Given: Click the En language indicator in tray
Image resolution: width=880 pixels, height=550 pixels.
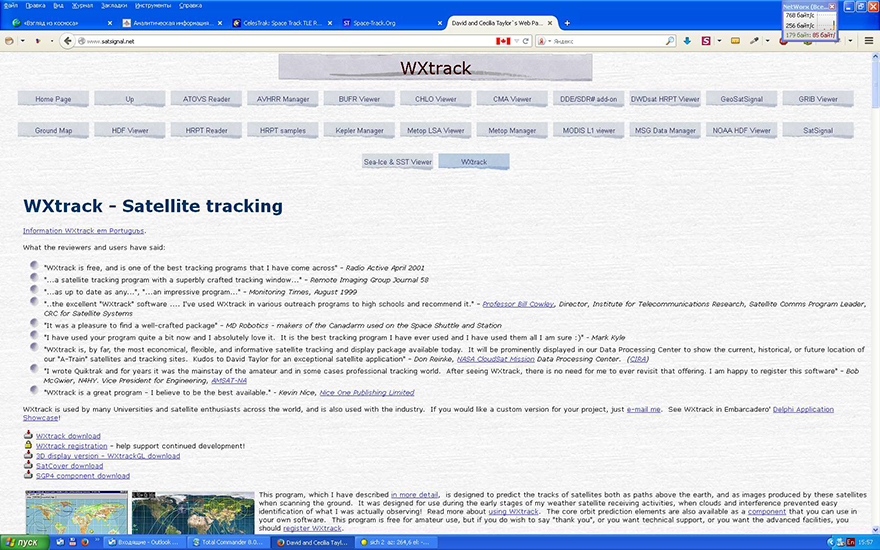Looking at the screenshot, I should tap(851, 542).
